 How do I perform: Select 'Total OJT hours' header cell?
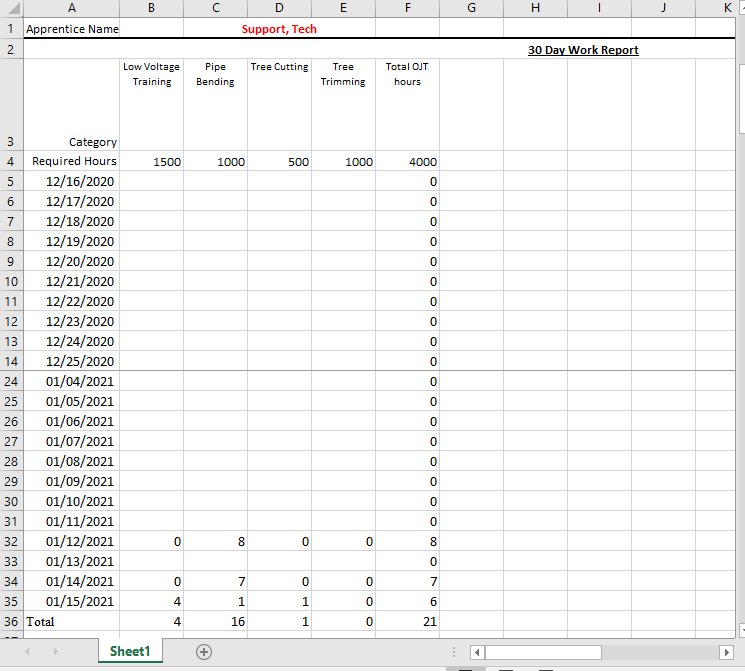coord(408,105)
